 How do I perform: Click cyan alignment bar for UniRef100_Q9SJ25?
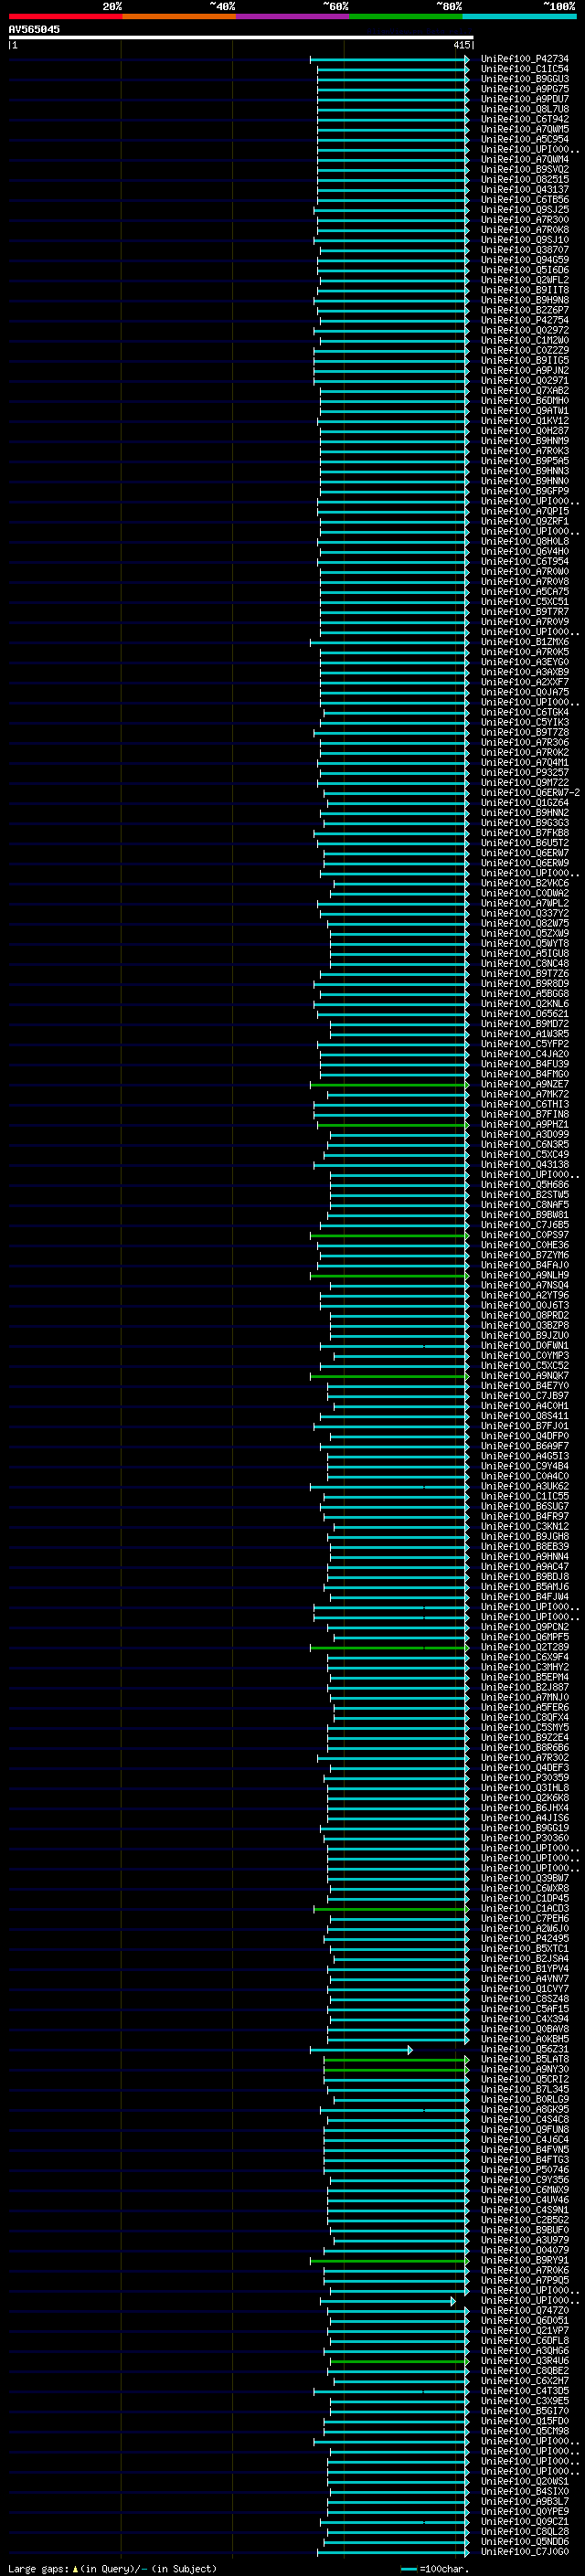pos(391,210)
